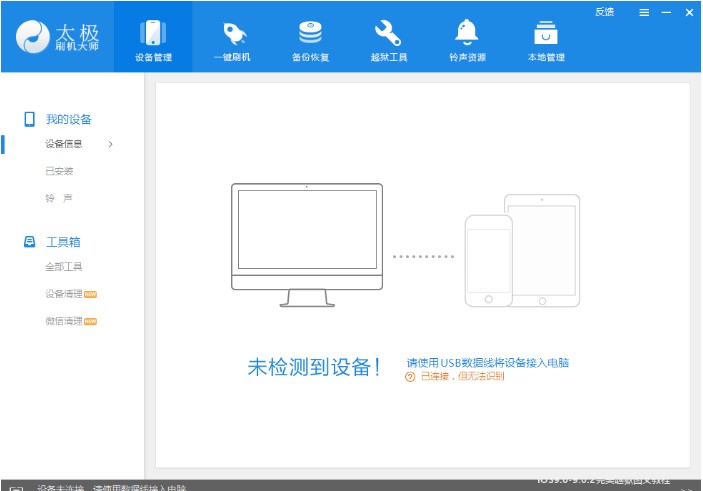
Task: Select 铃声 in the sidebar
Action: 59,198
